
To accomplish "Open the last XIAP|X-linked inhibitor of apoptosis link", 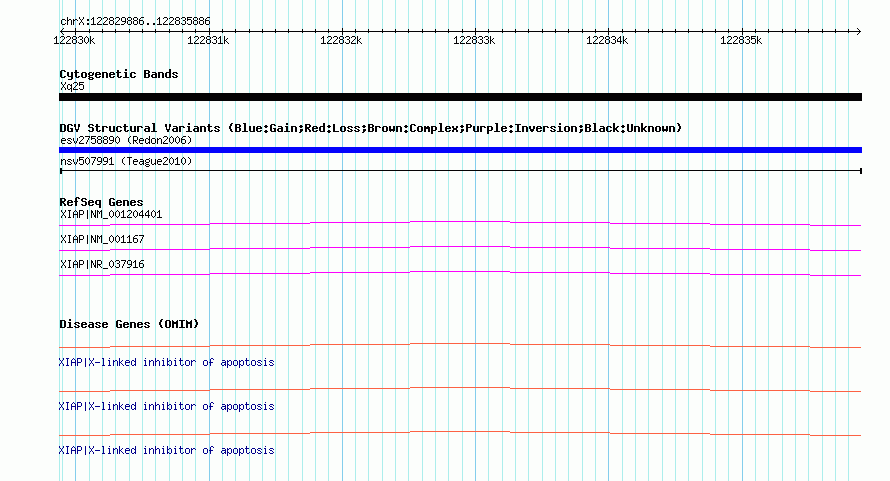I will pos(166,450).
